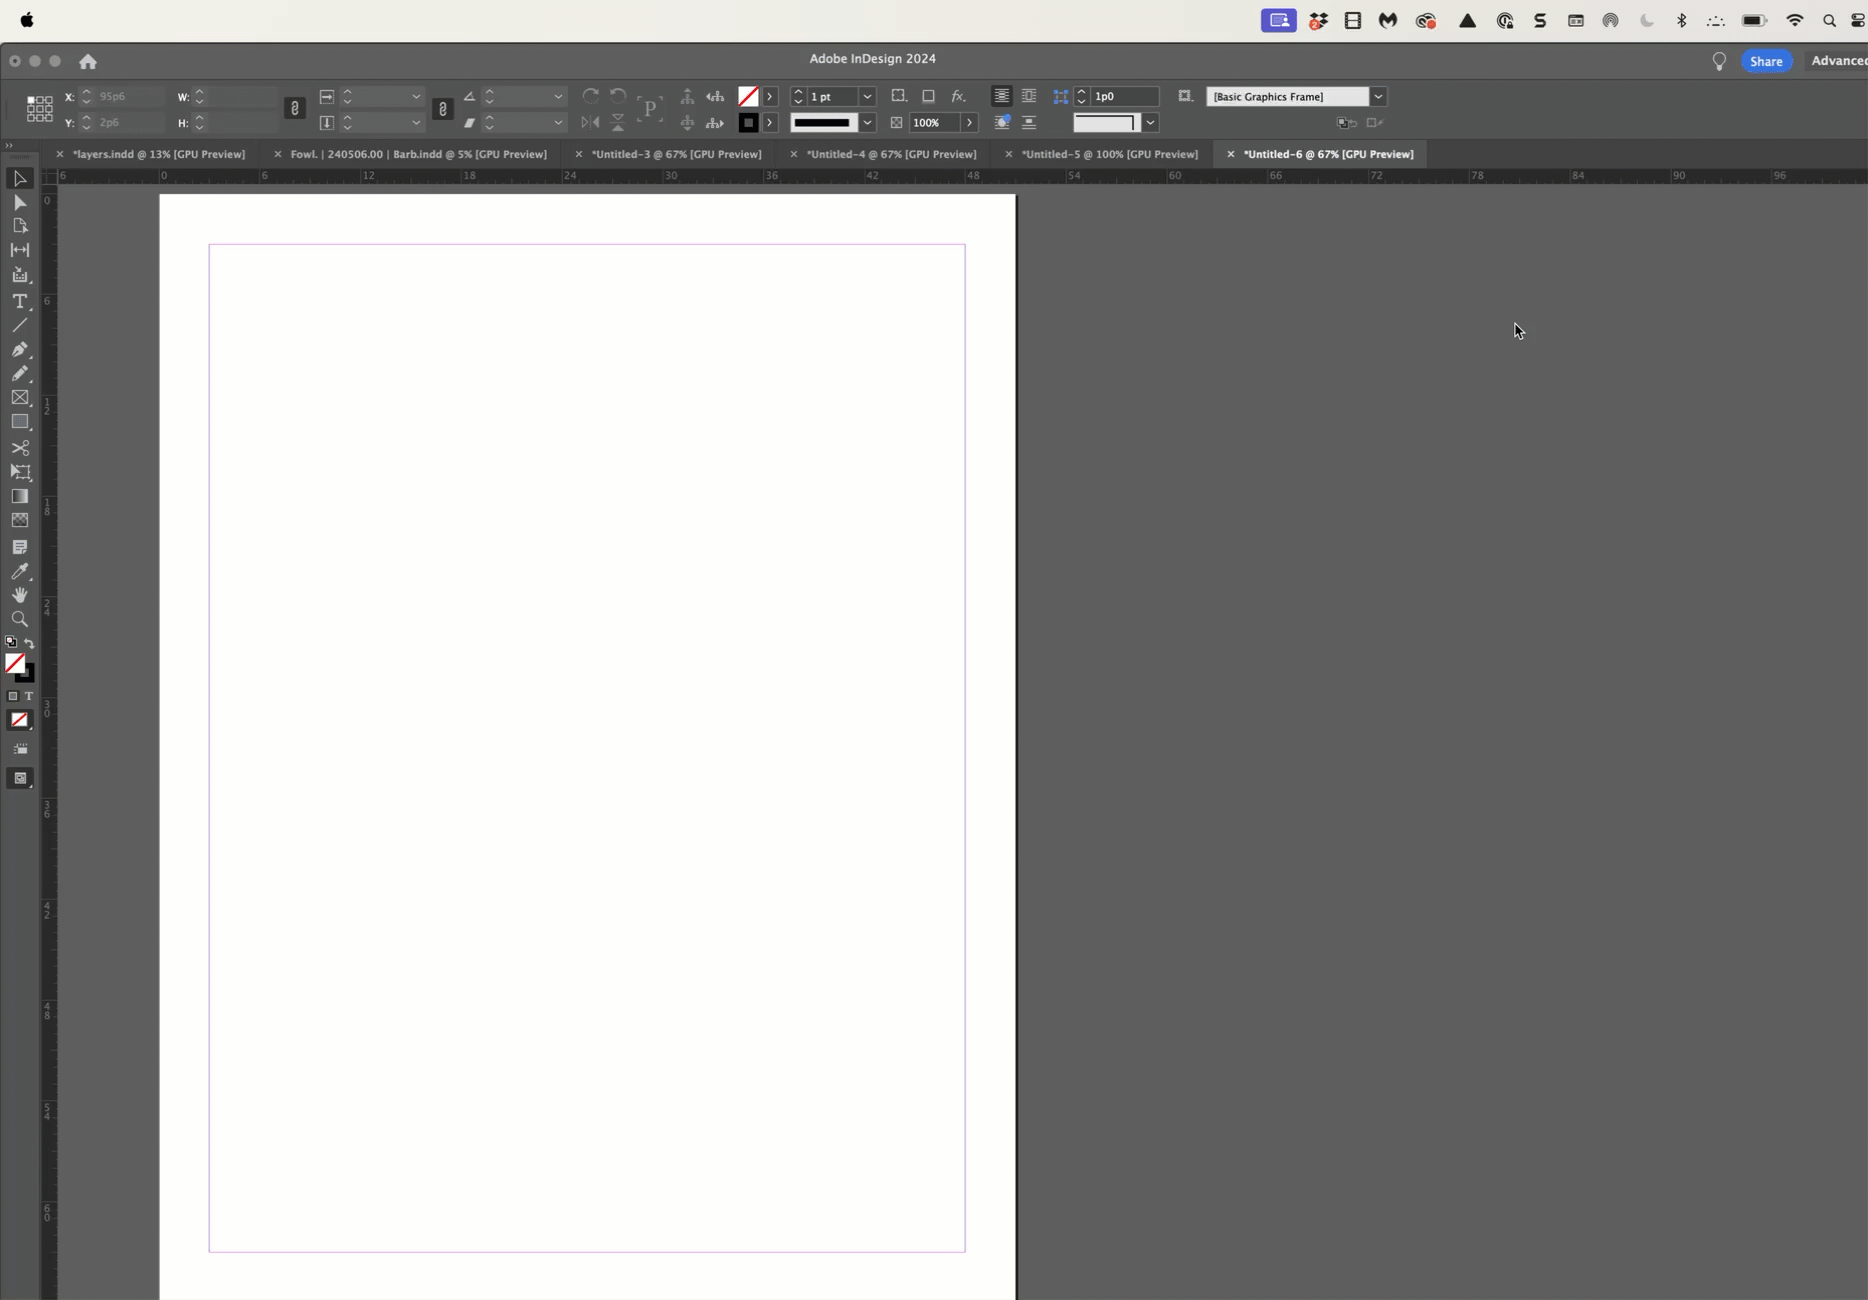Open the Basic Graphics Frame style dropdown
Screen dimensions: 1868x1300
pyautogui.click(x=1378, y=97)
